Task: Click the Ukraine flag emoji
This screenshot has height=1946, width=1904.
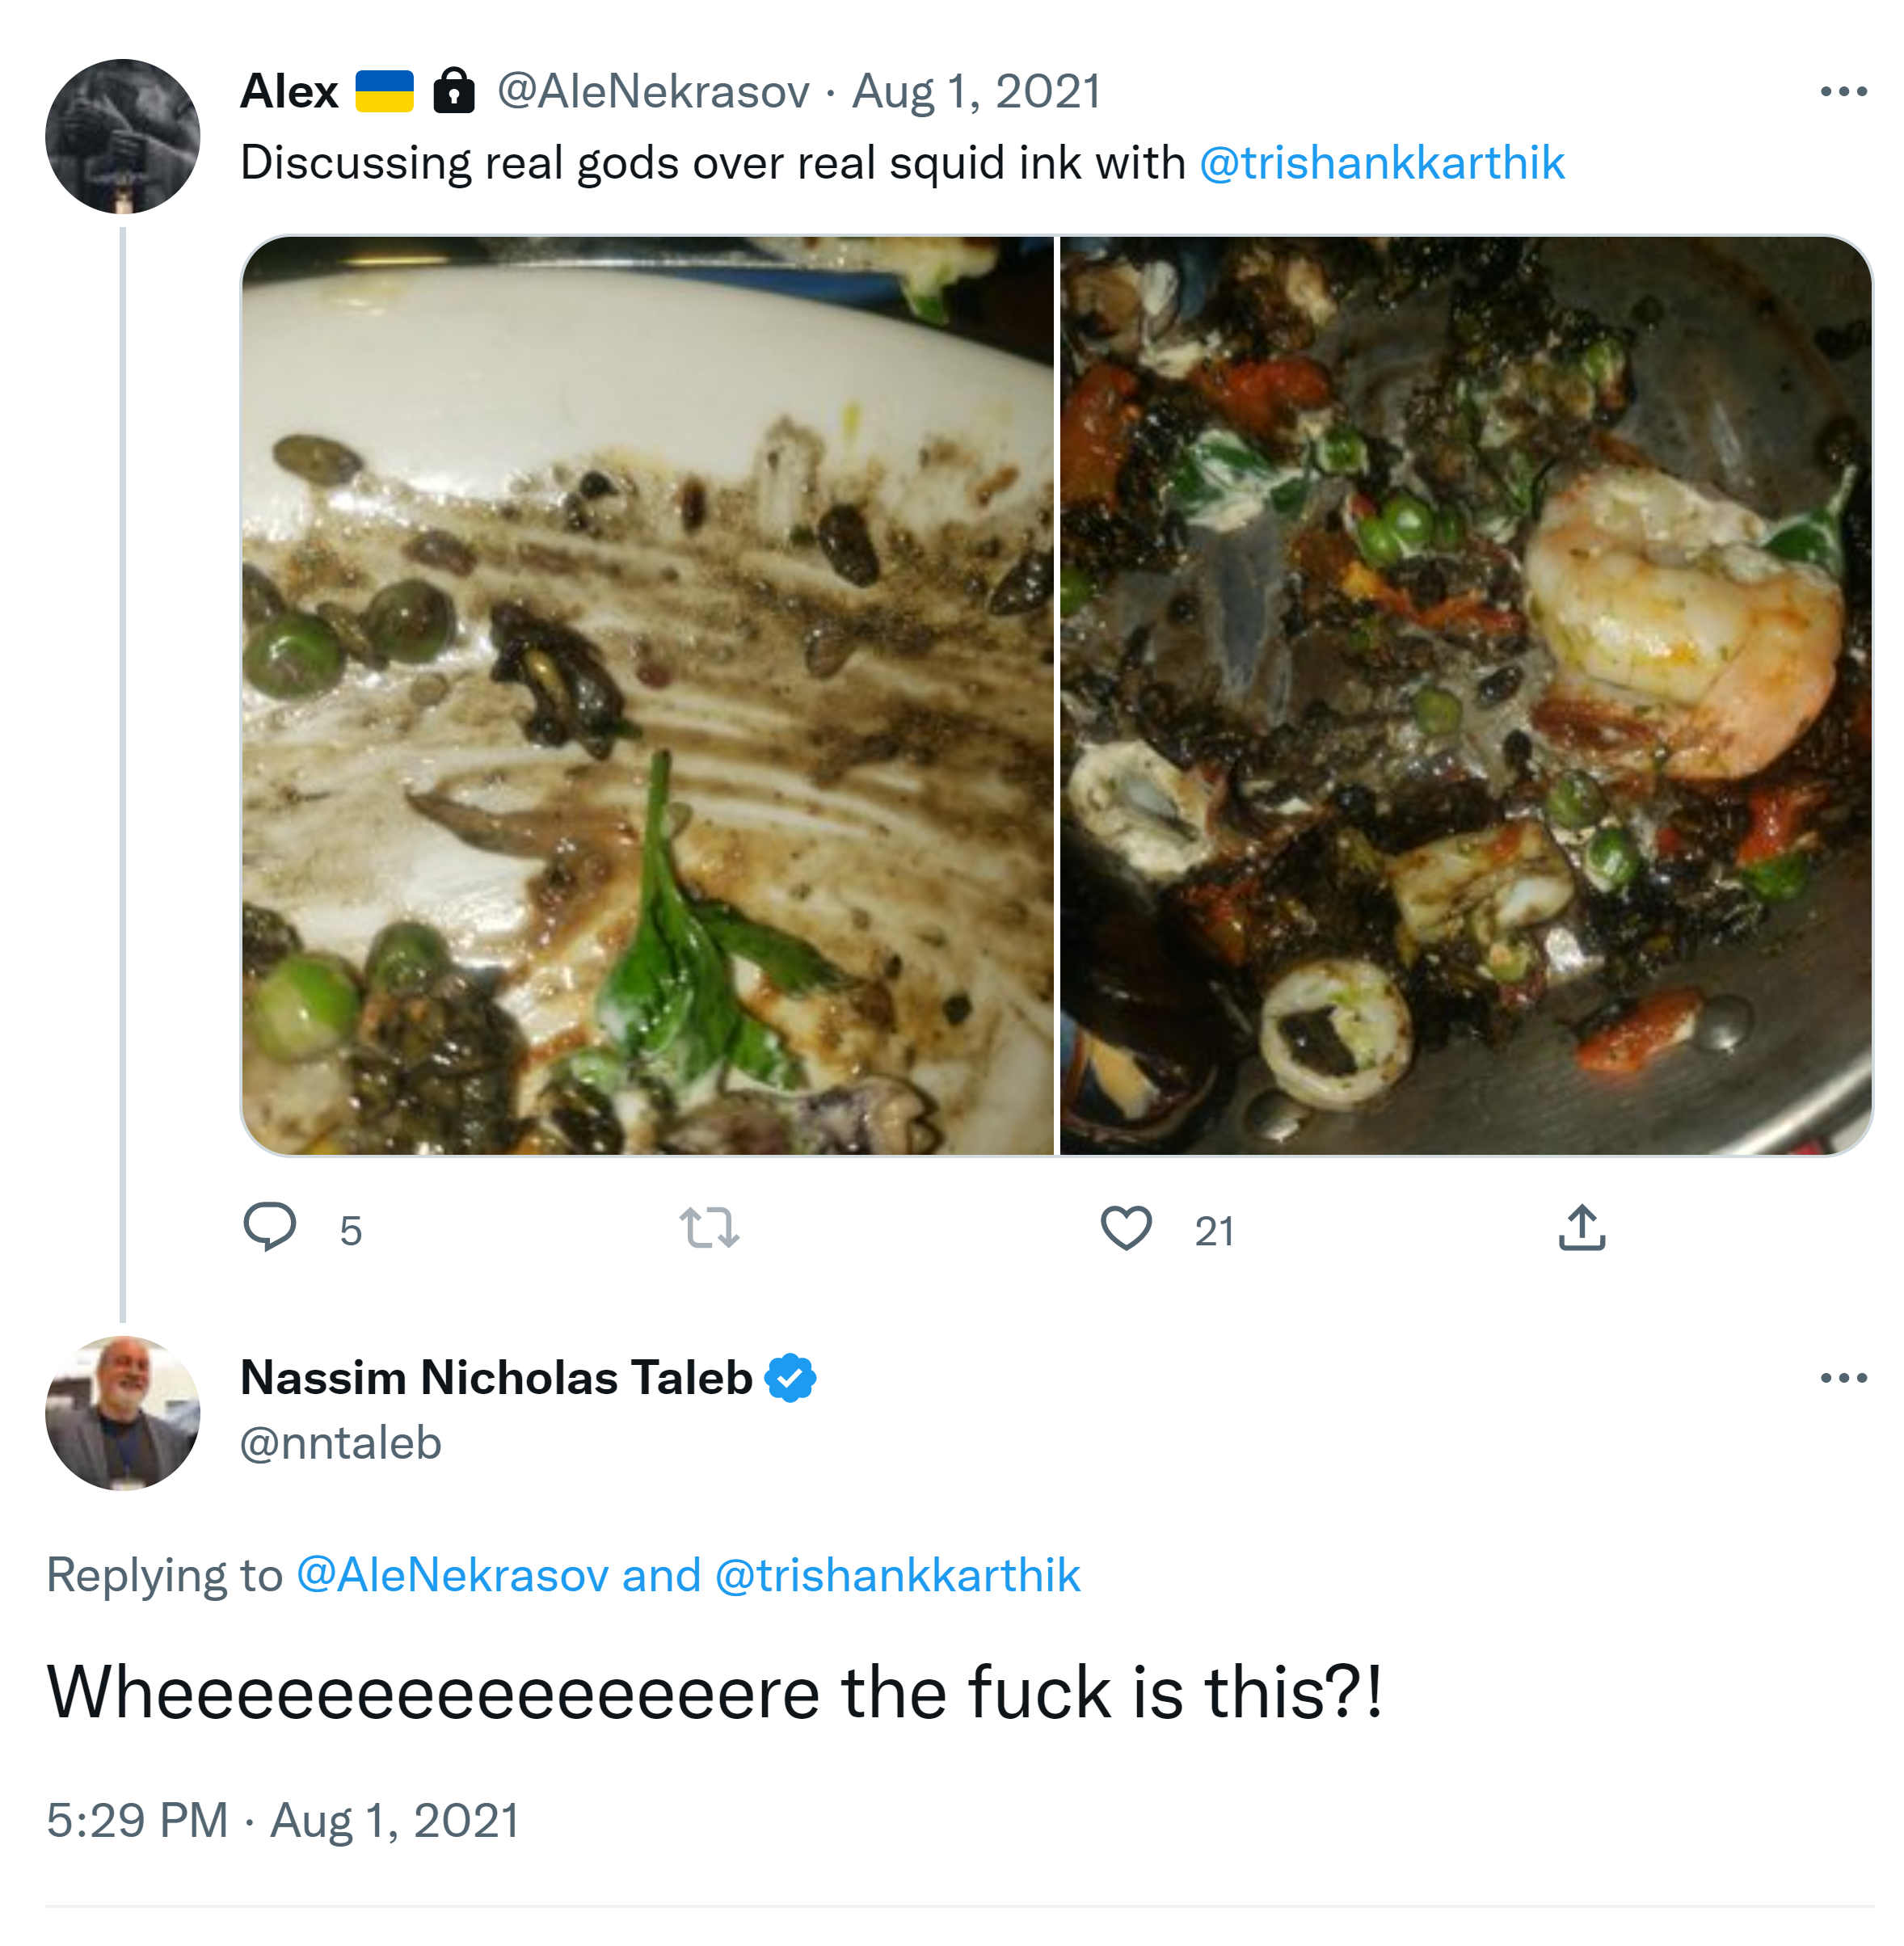Action: pyautogui.click(x=385, y=91)
